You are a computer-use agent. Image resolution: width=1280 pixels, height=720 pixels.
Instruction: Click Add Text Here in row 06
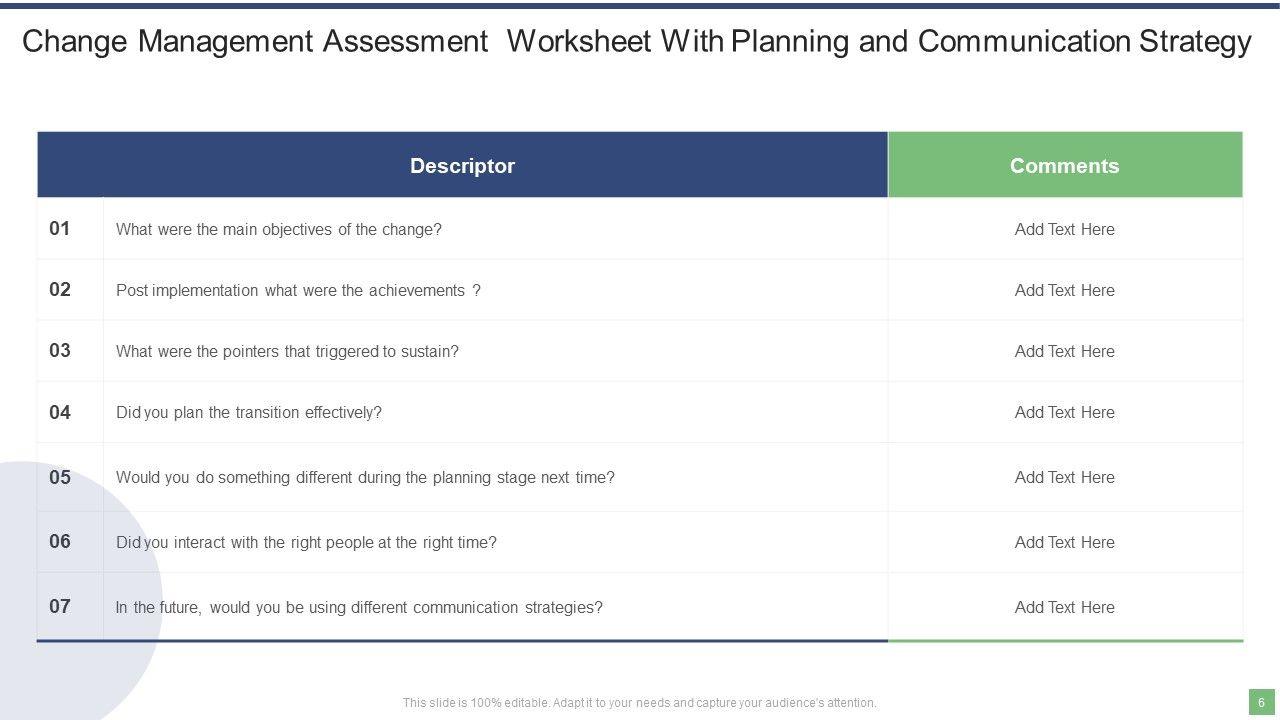click(1064, 542)
